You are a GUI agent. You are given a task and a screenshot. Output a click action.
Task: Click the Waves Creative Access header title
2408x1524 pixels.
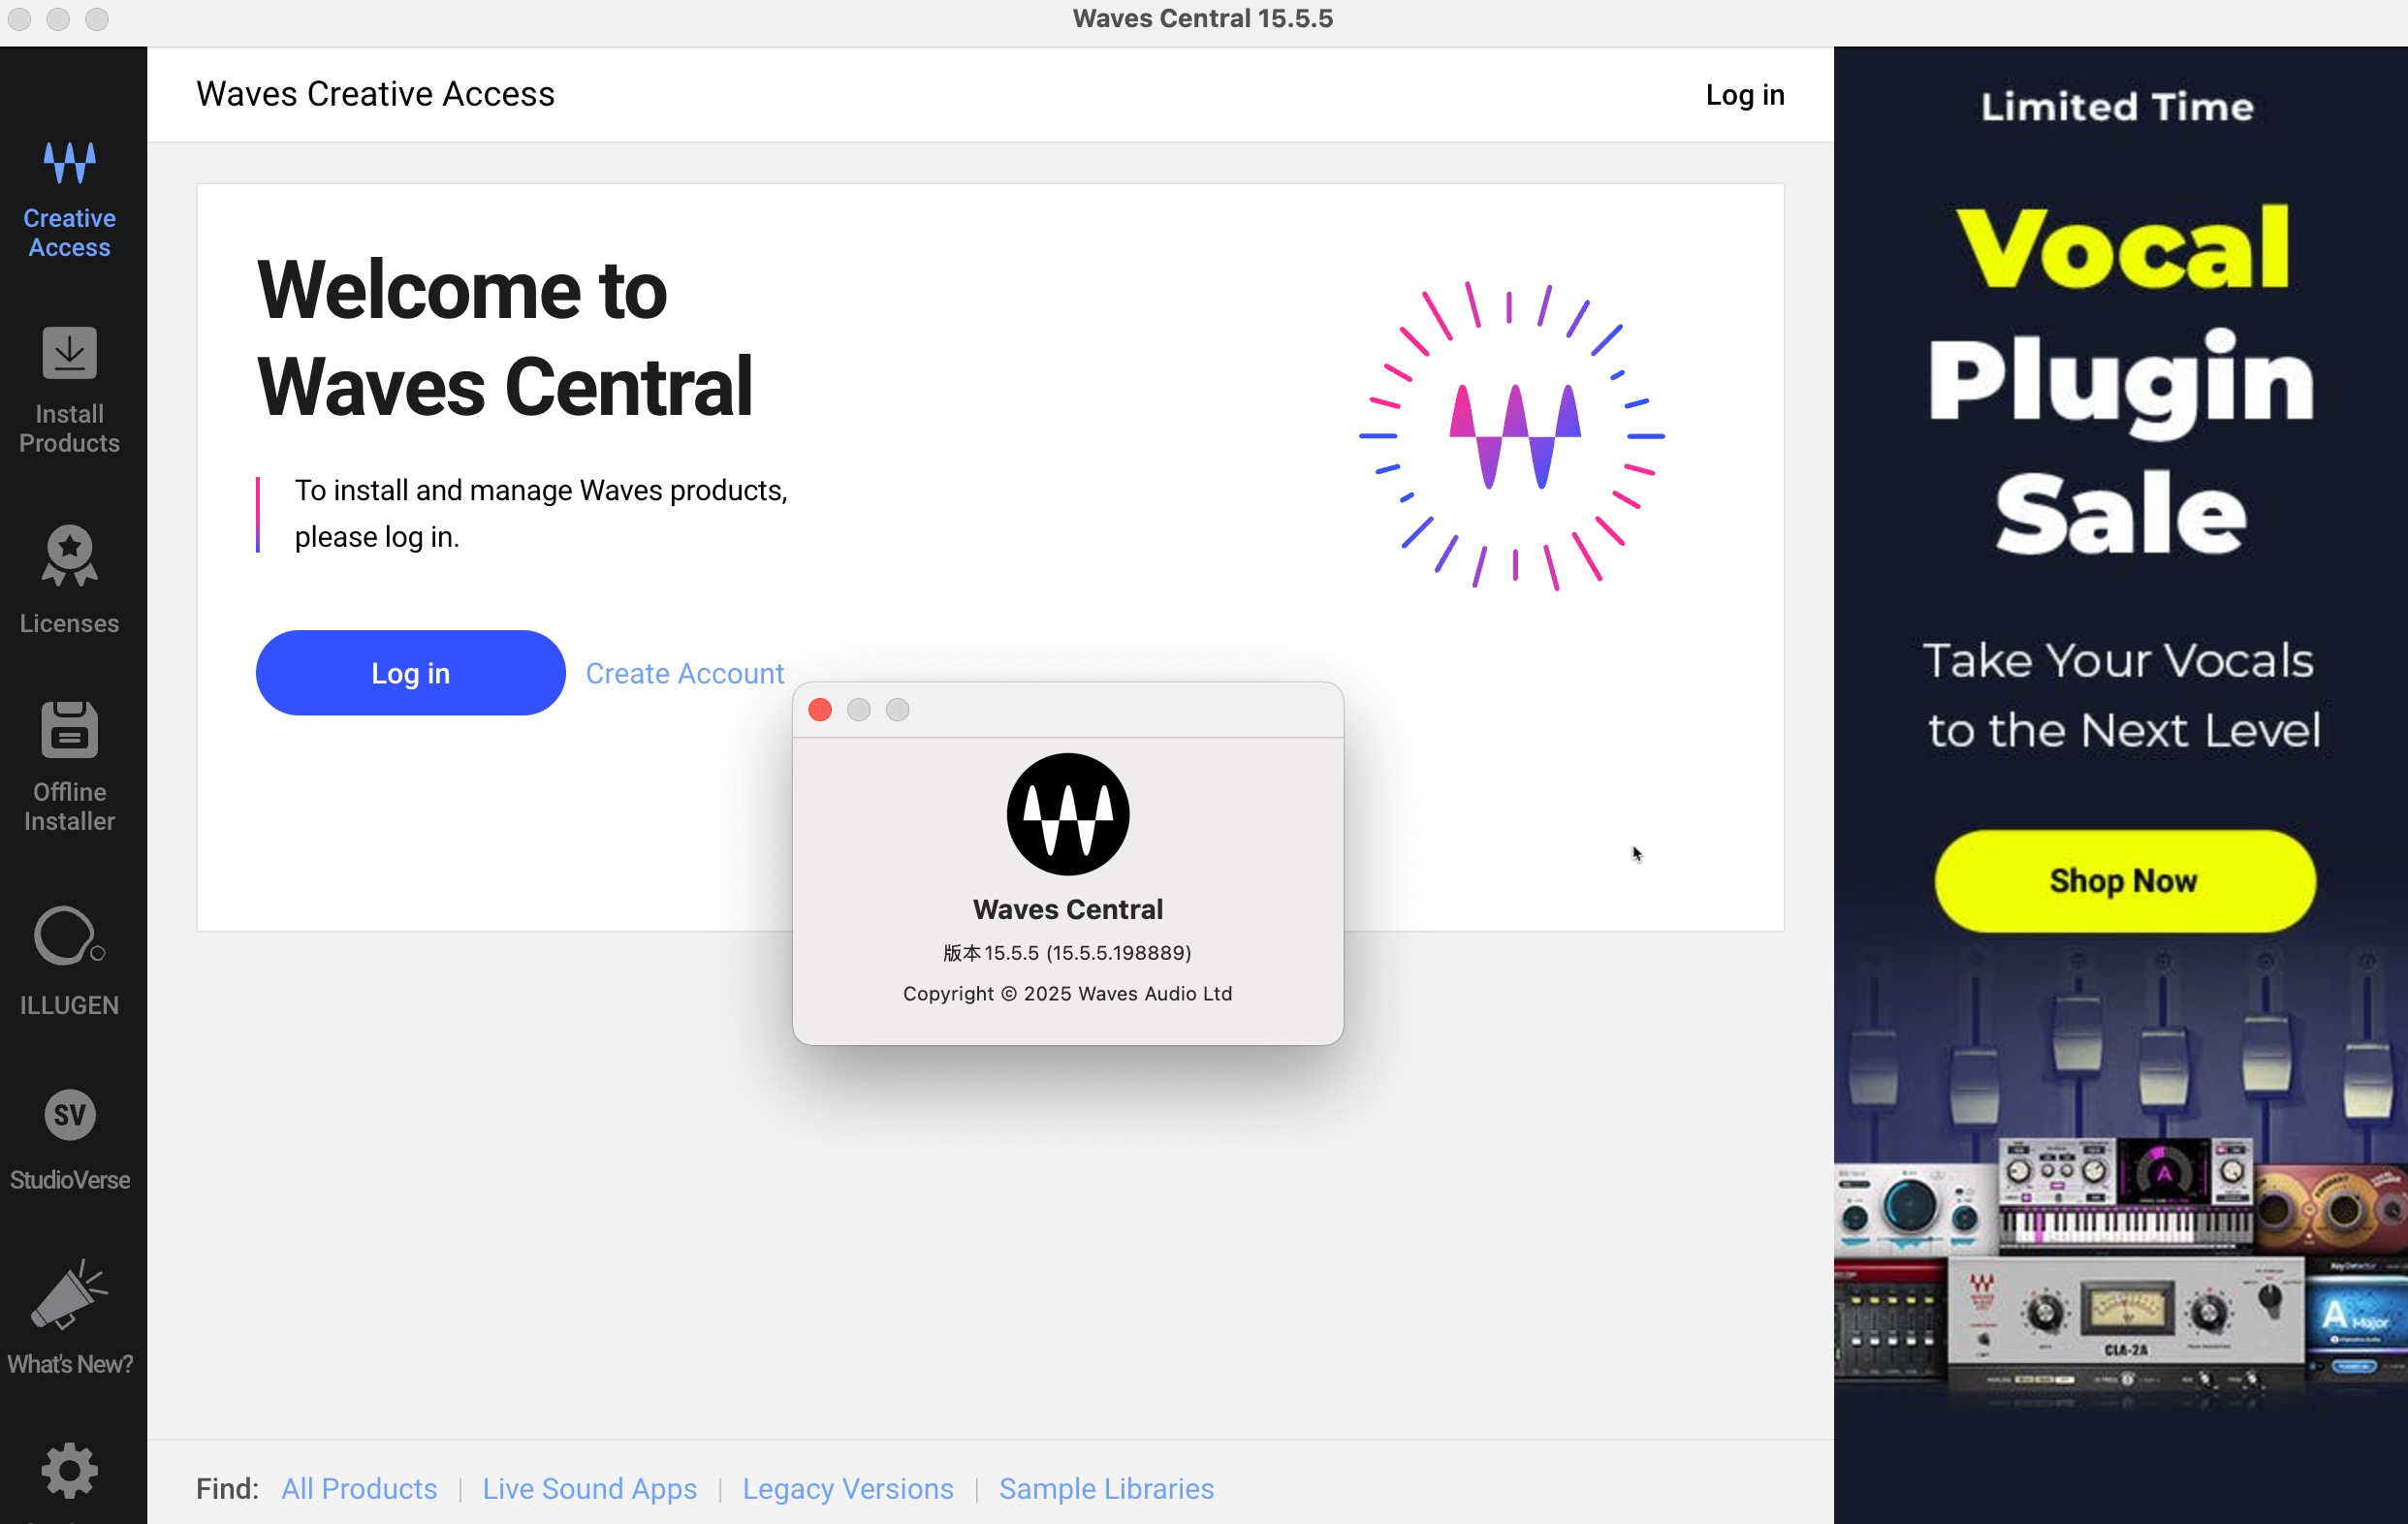tap(375, 94)
